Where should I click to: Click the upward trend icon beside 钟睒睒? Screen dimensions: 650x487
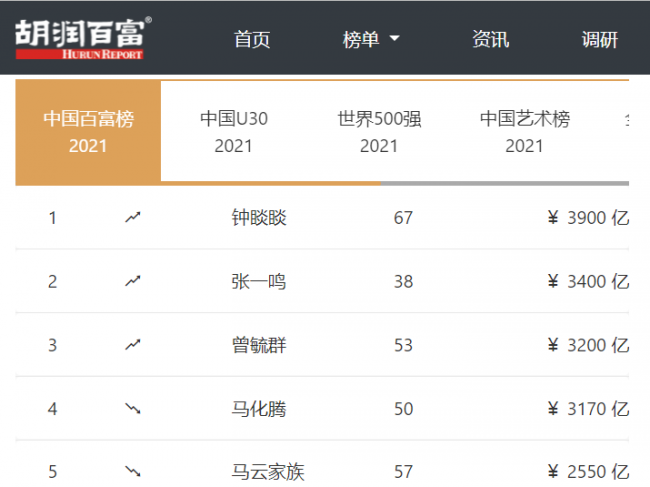132,217
